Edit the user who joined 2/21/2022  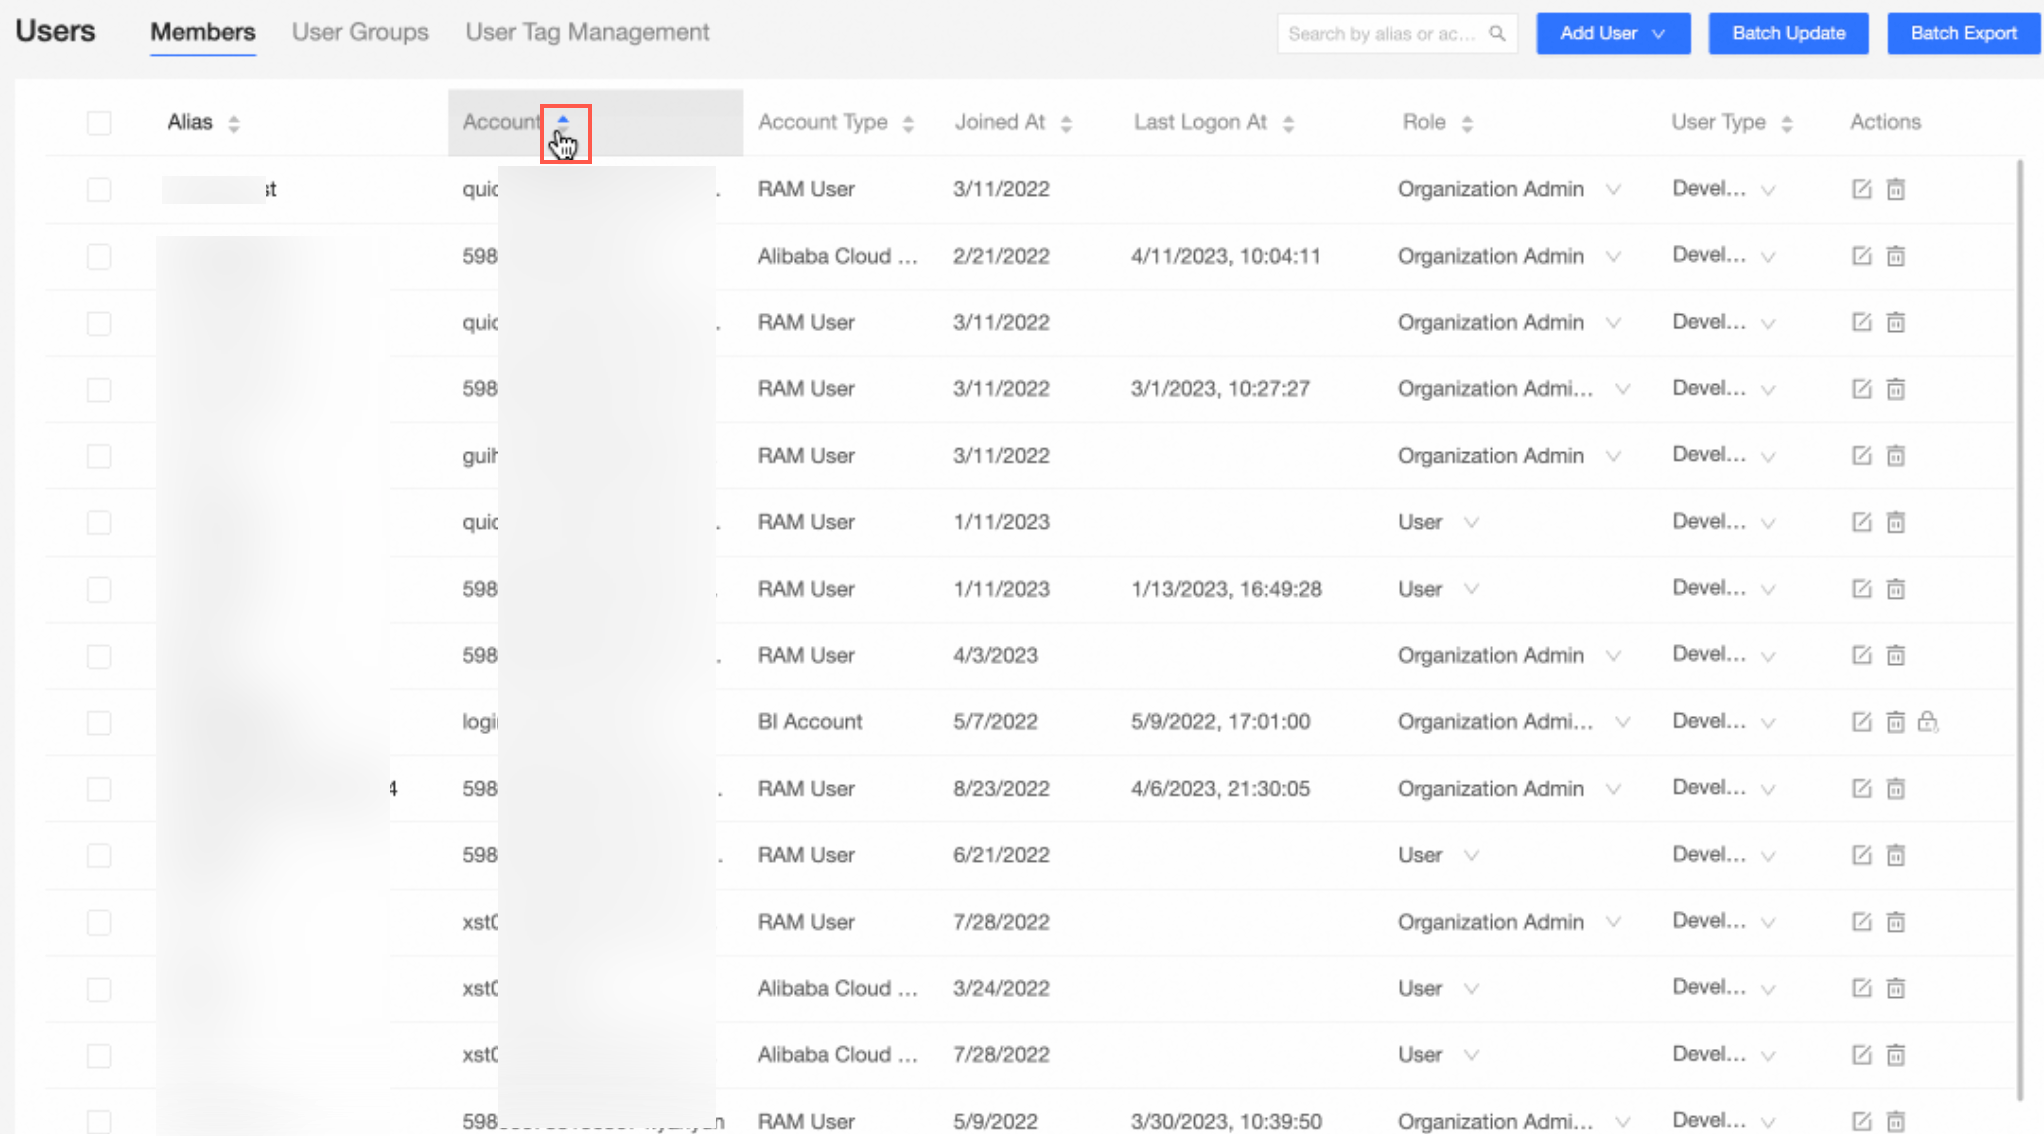point(1861,256)
